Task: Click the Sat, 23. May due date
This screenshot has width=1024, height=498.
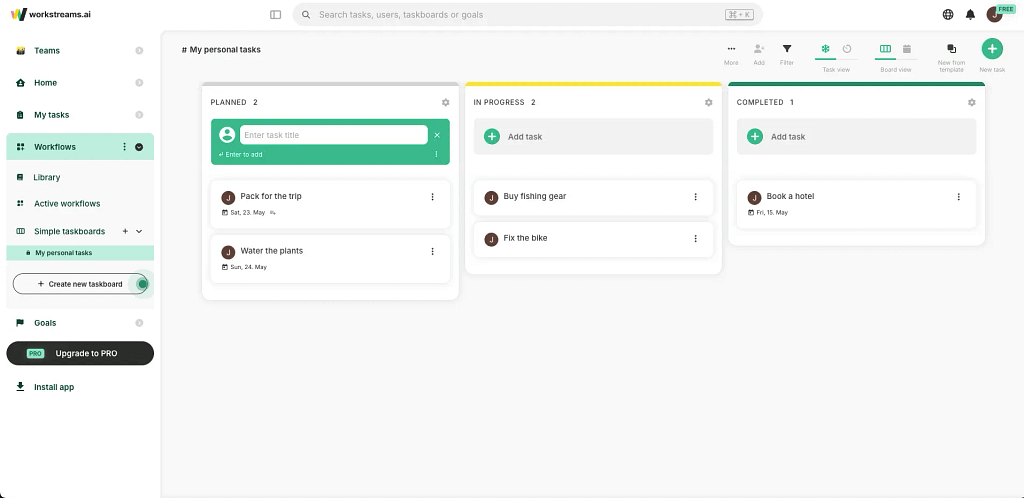Action: [244, 213]
